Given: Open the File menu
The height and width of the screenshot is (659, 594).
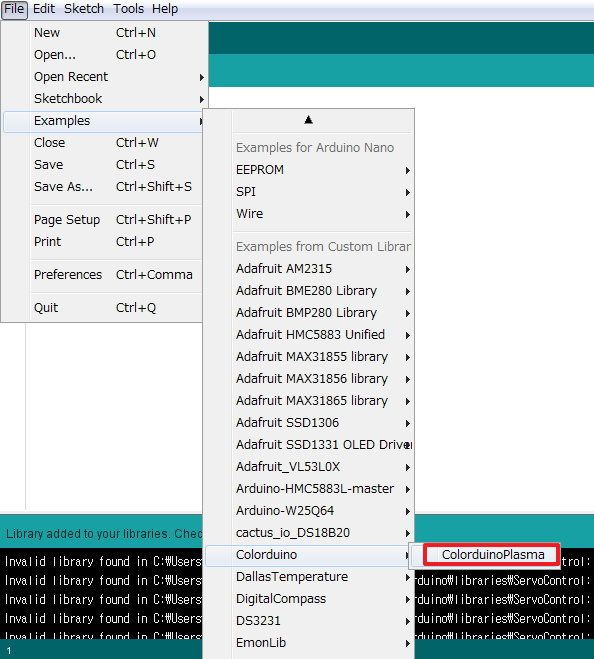Looking at the screenshot, I should (14, 9).
